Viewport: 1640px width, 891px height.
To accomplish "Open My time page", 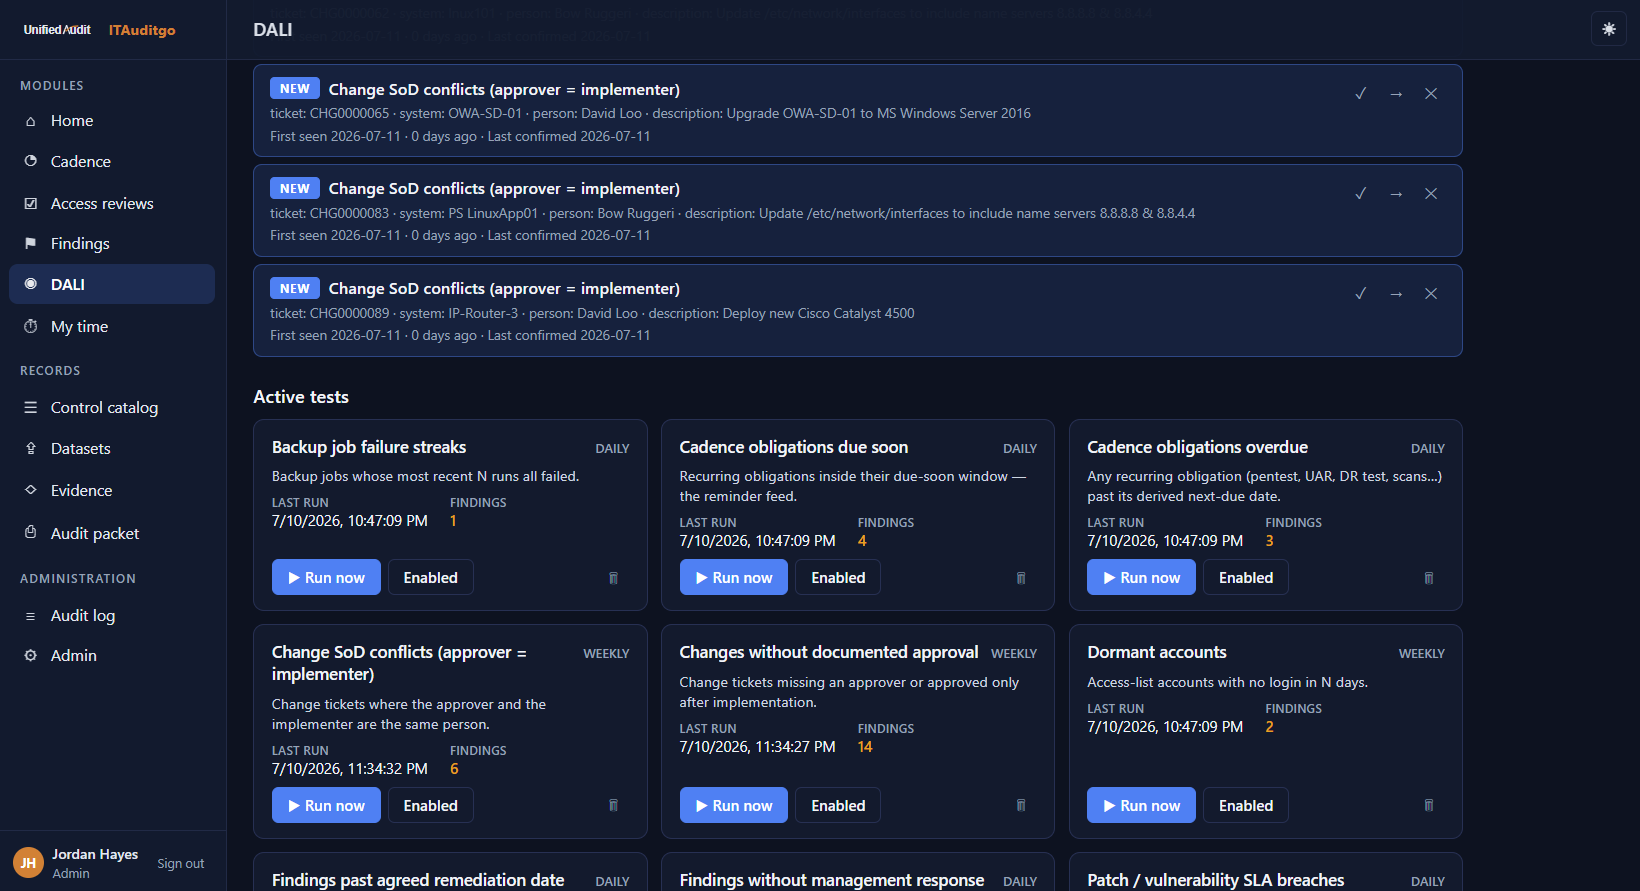I will click(x=112, y=326).
